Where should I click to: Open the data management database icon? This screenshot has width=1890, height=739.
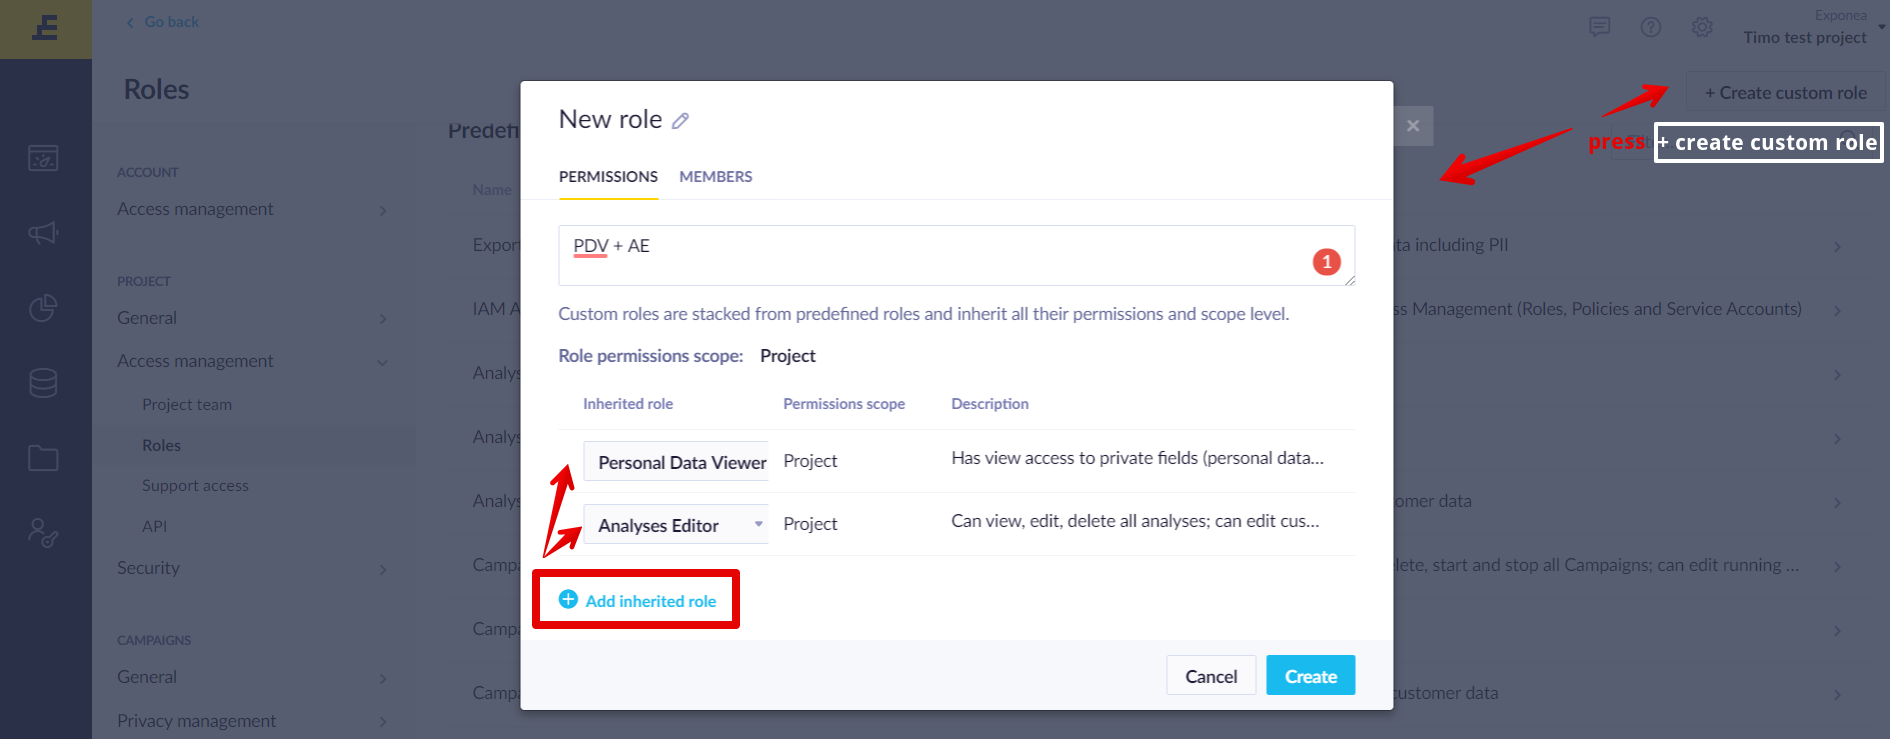pos(43,383)
